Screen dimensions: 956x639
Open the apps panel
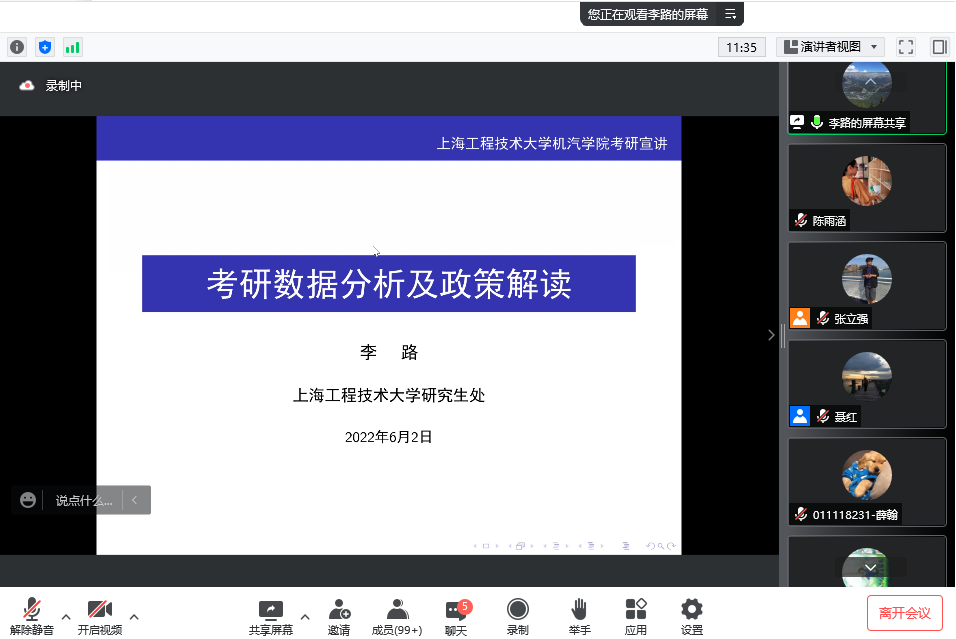[635, 616]
